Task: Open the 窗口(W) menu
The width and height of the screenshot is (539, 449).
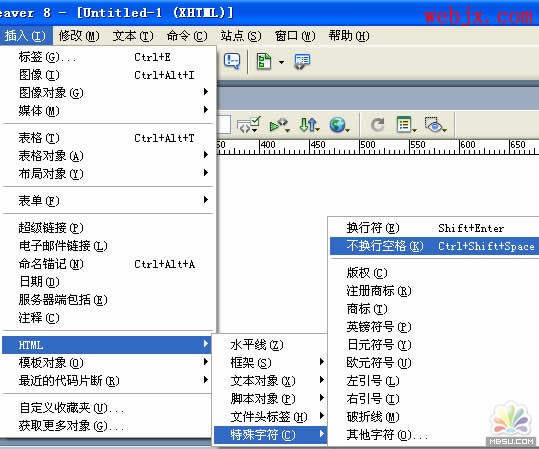Action: pos(295,36)
